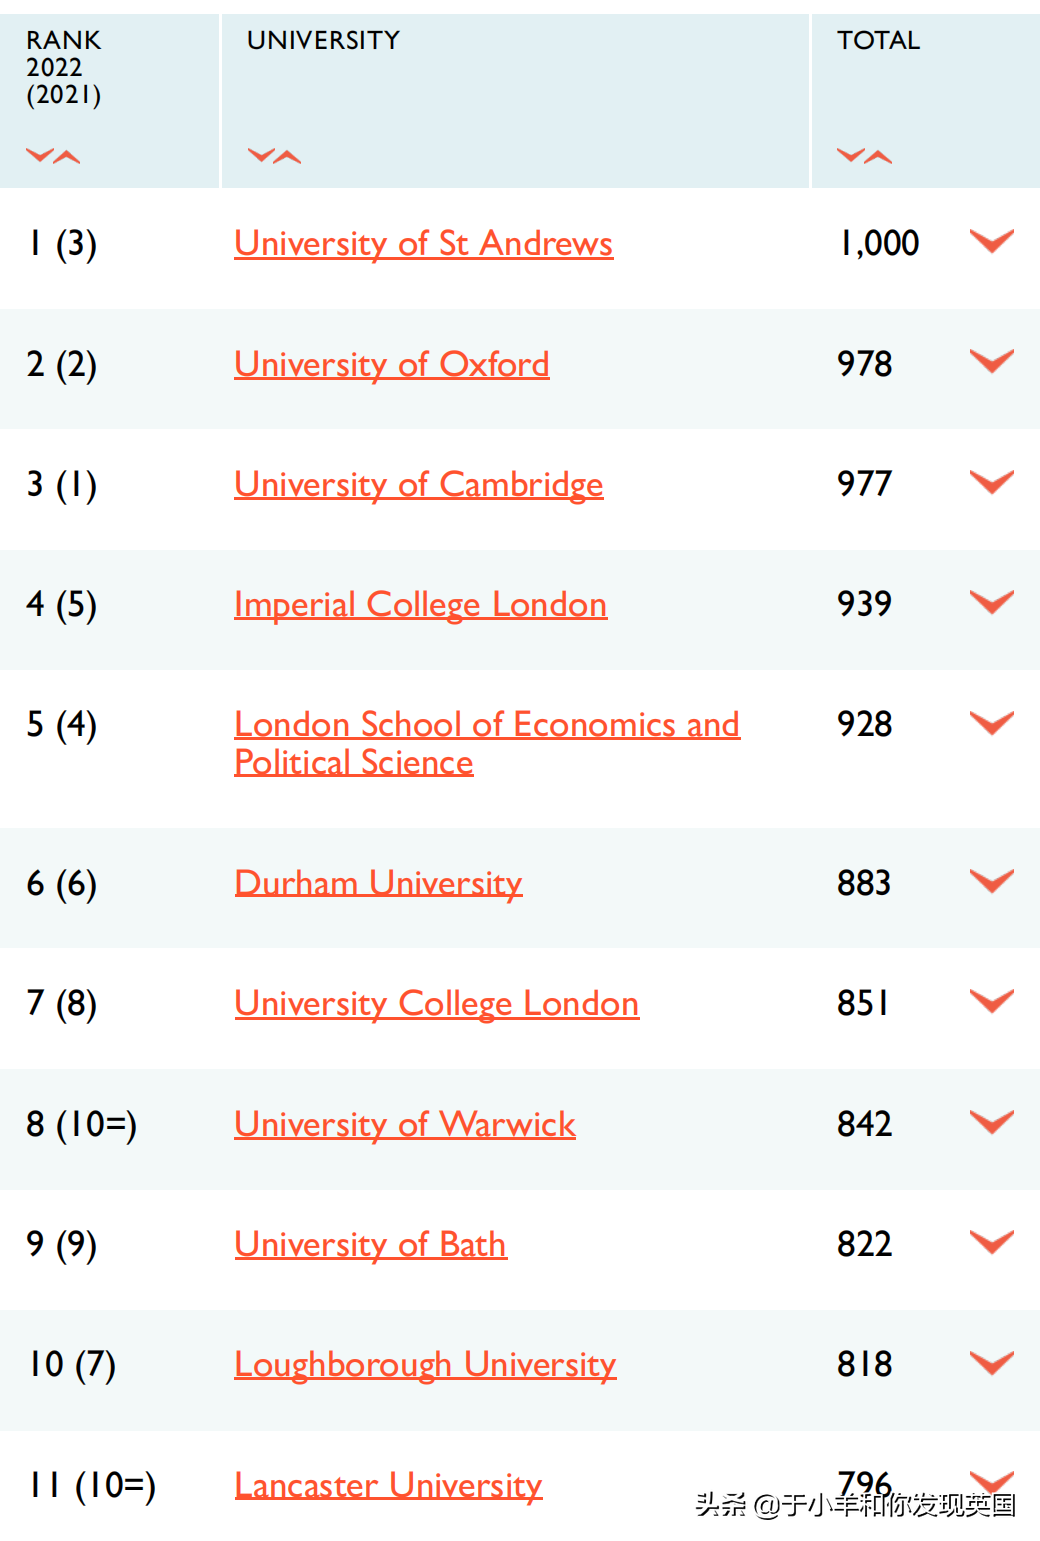Click the TOTAL column header
Screen dimensions: 1040x1541
(878, 40)
